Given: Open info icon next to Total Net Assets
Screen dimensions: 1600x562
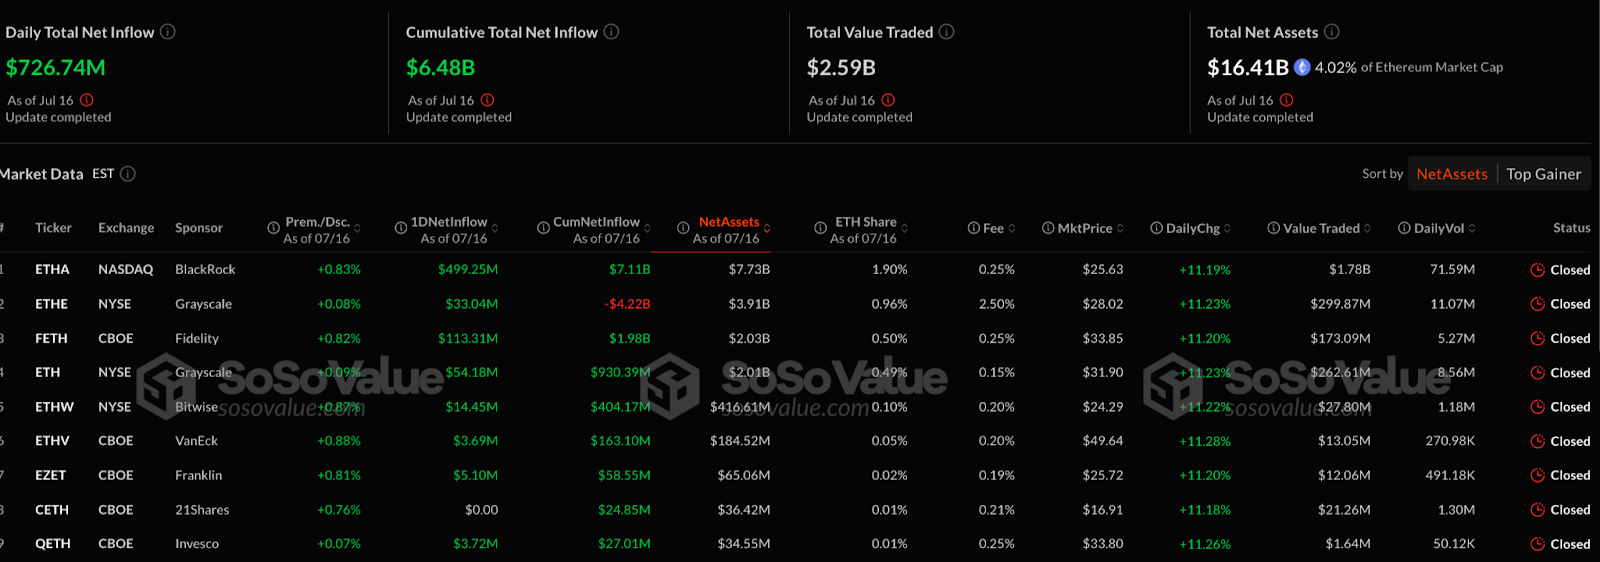Looking at the screenshot, I should 1332,32.
